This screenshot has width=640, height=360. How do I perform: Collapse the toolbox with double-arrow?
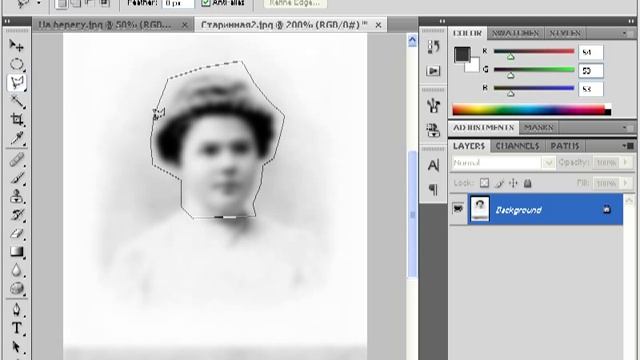[7, 21]
